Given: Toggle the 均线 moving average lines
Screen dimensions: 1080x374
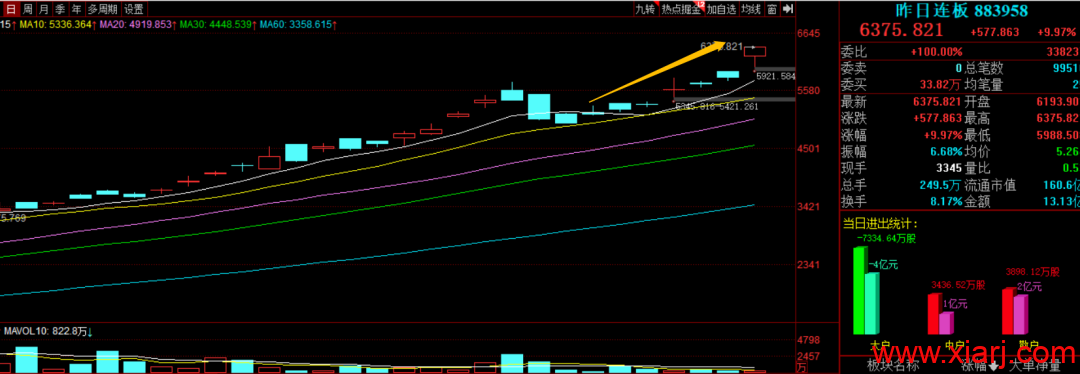Looking at the screenshot, I should point(751,9).
